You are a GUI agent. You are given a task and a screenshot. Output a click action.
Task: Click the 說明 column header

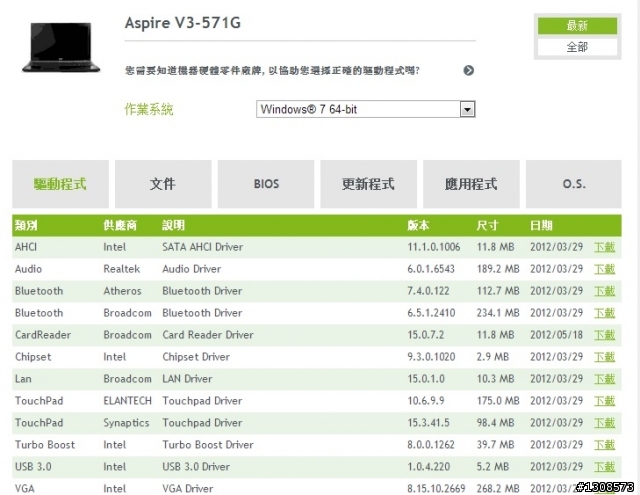173,225
